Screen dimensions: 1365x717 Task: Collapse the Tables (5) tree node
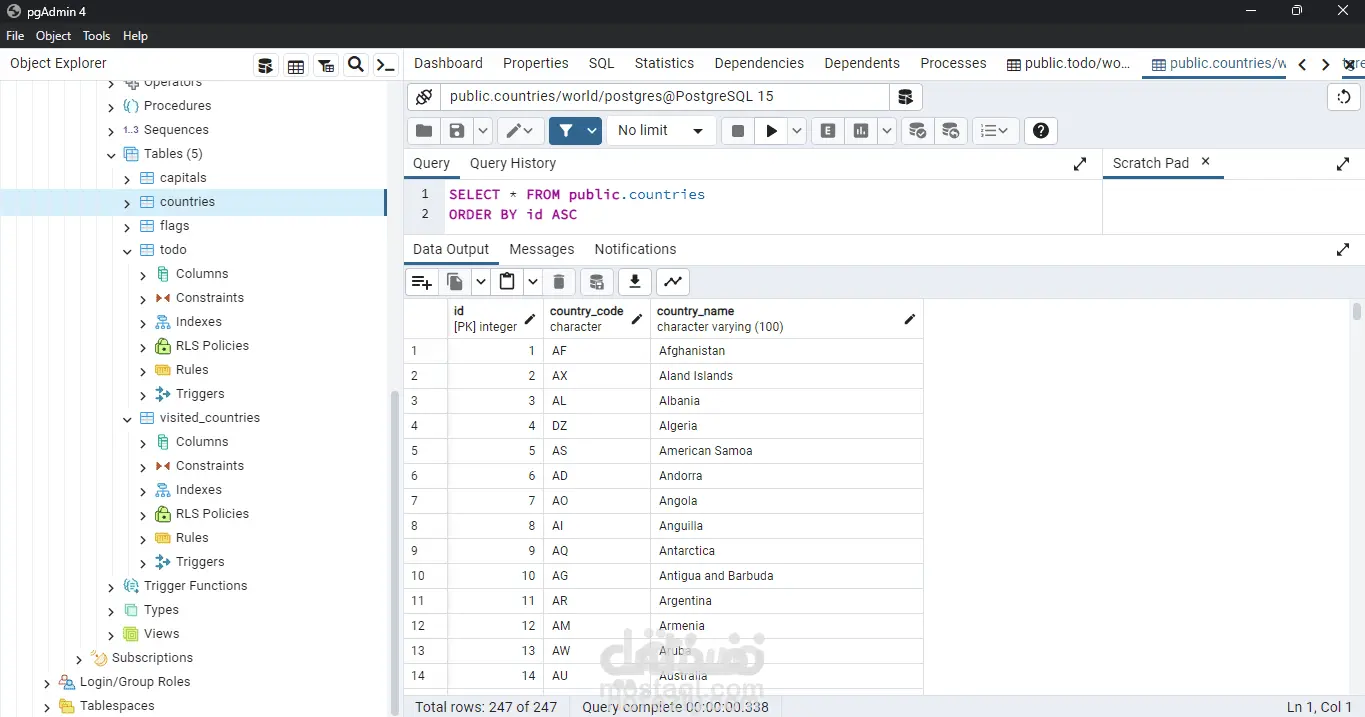coord(111,155)
